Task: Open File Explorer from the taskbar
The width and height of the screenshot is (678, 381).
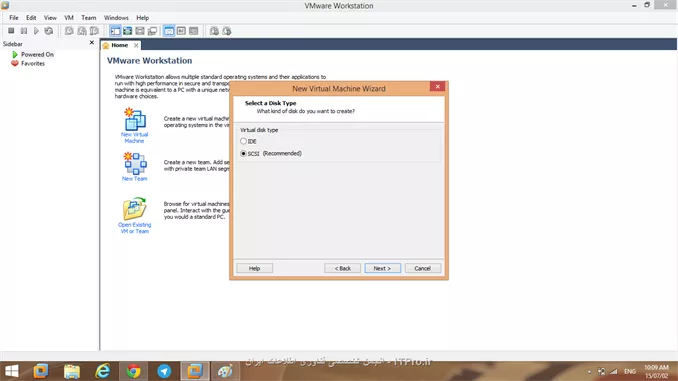Action: pyautogui.click(x=72, y=371)
